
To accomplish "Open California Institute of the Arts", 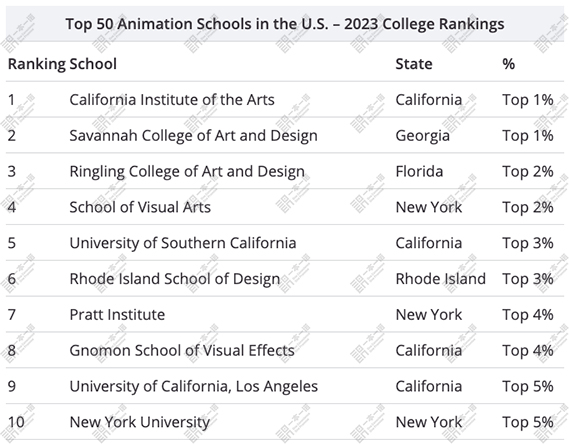I will [172, 100].
